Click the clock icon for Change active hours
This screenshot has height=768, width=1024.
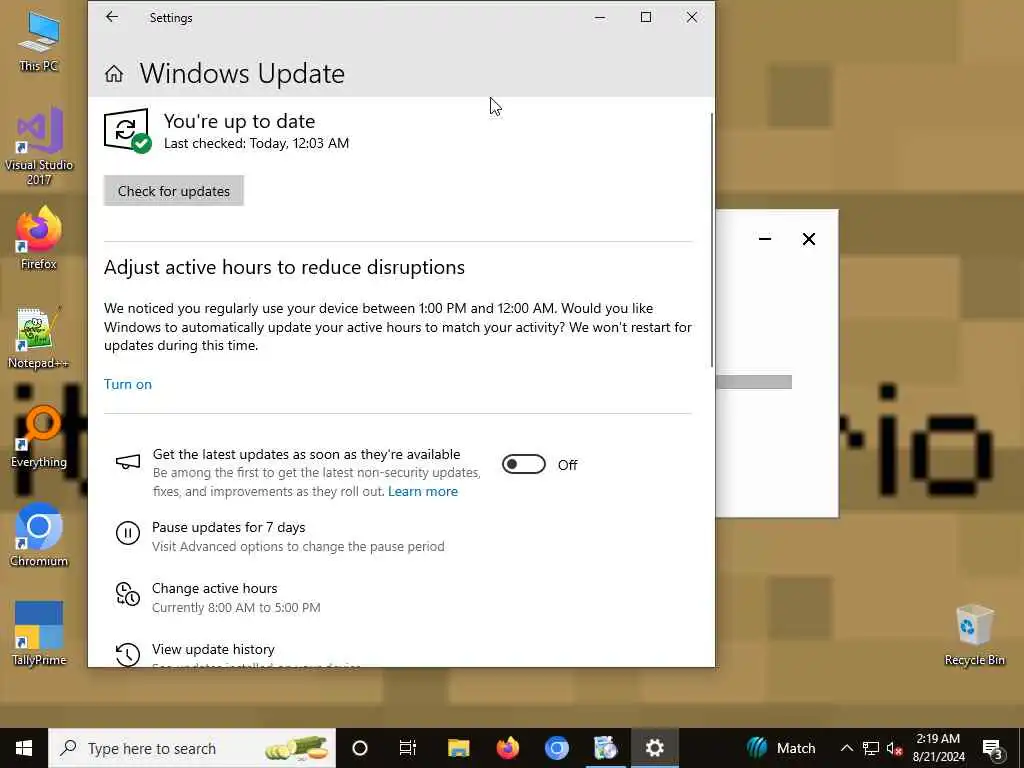[x=127, y=594]
